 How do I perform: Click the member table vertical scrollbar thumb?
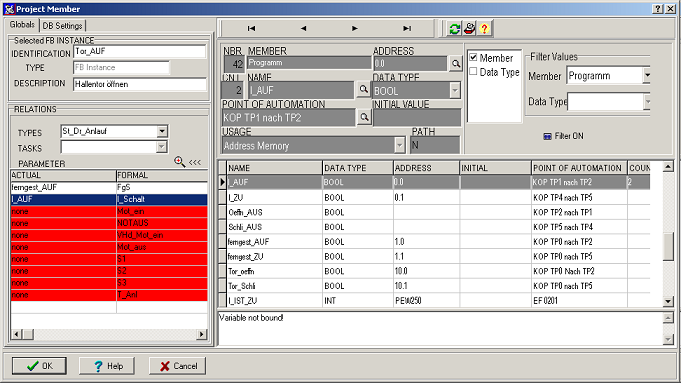(x=668, y=246)
